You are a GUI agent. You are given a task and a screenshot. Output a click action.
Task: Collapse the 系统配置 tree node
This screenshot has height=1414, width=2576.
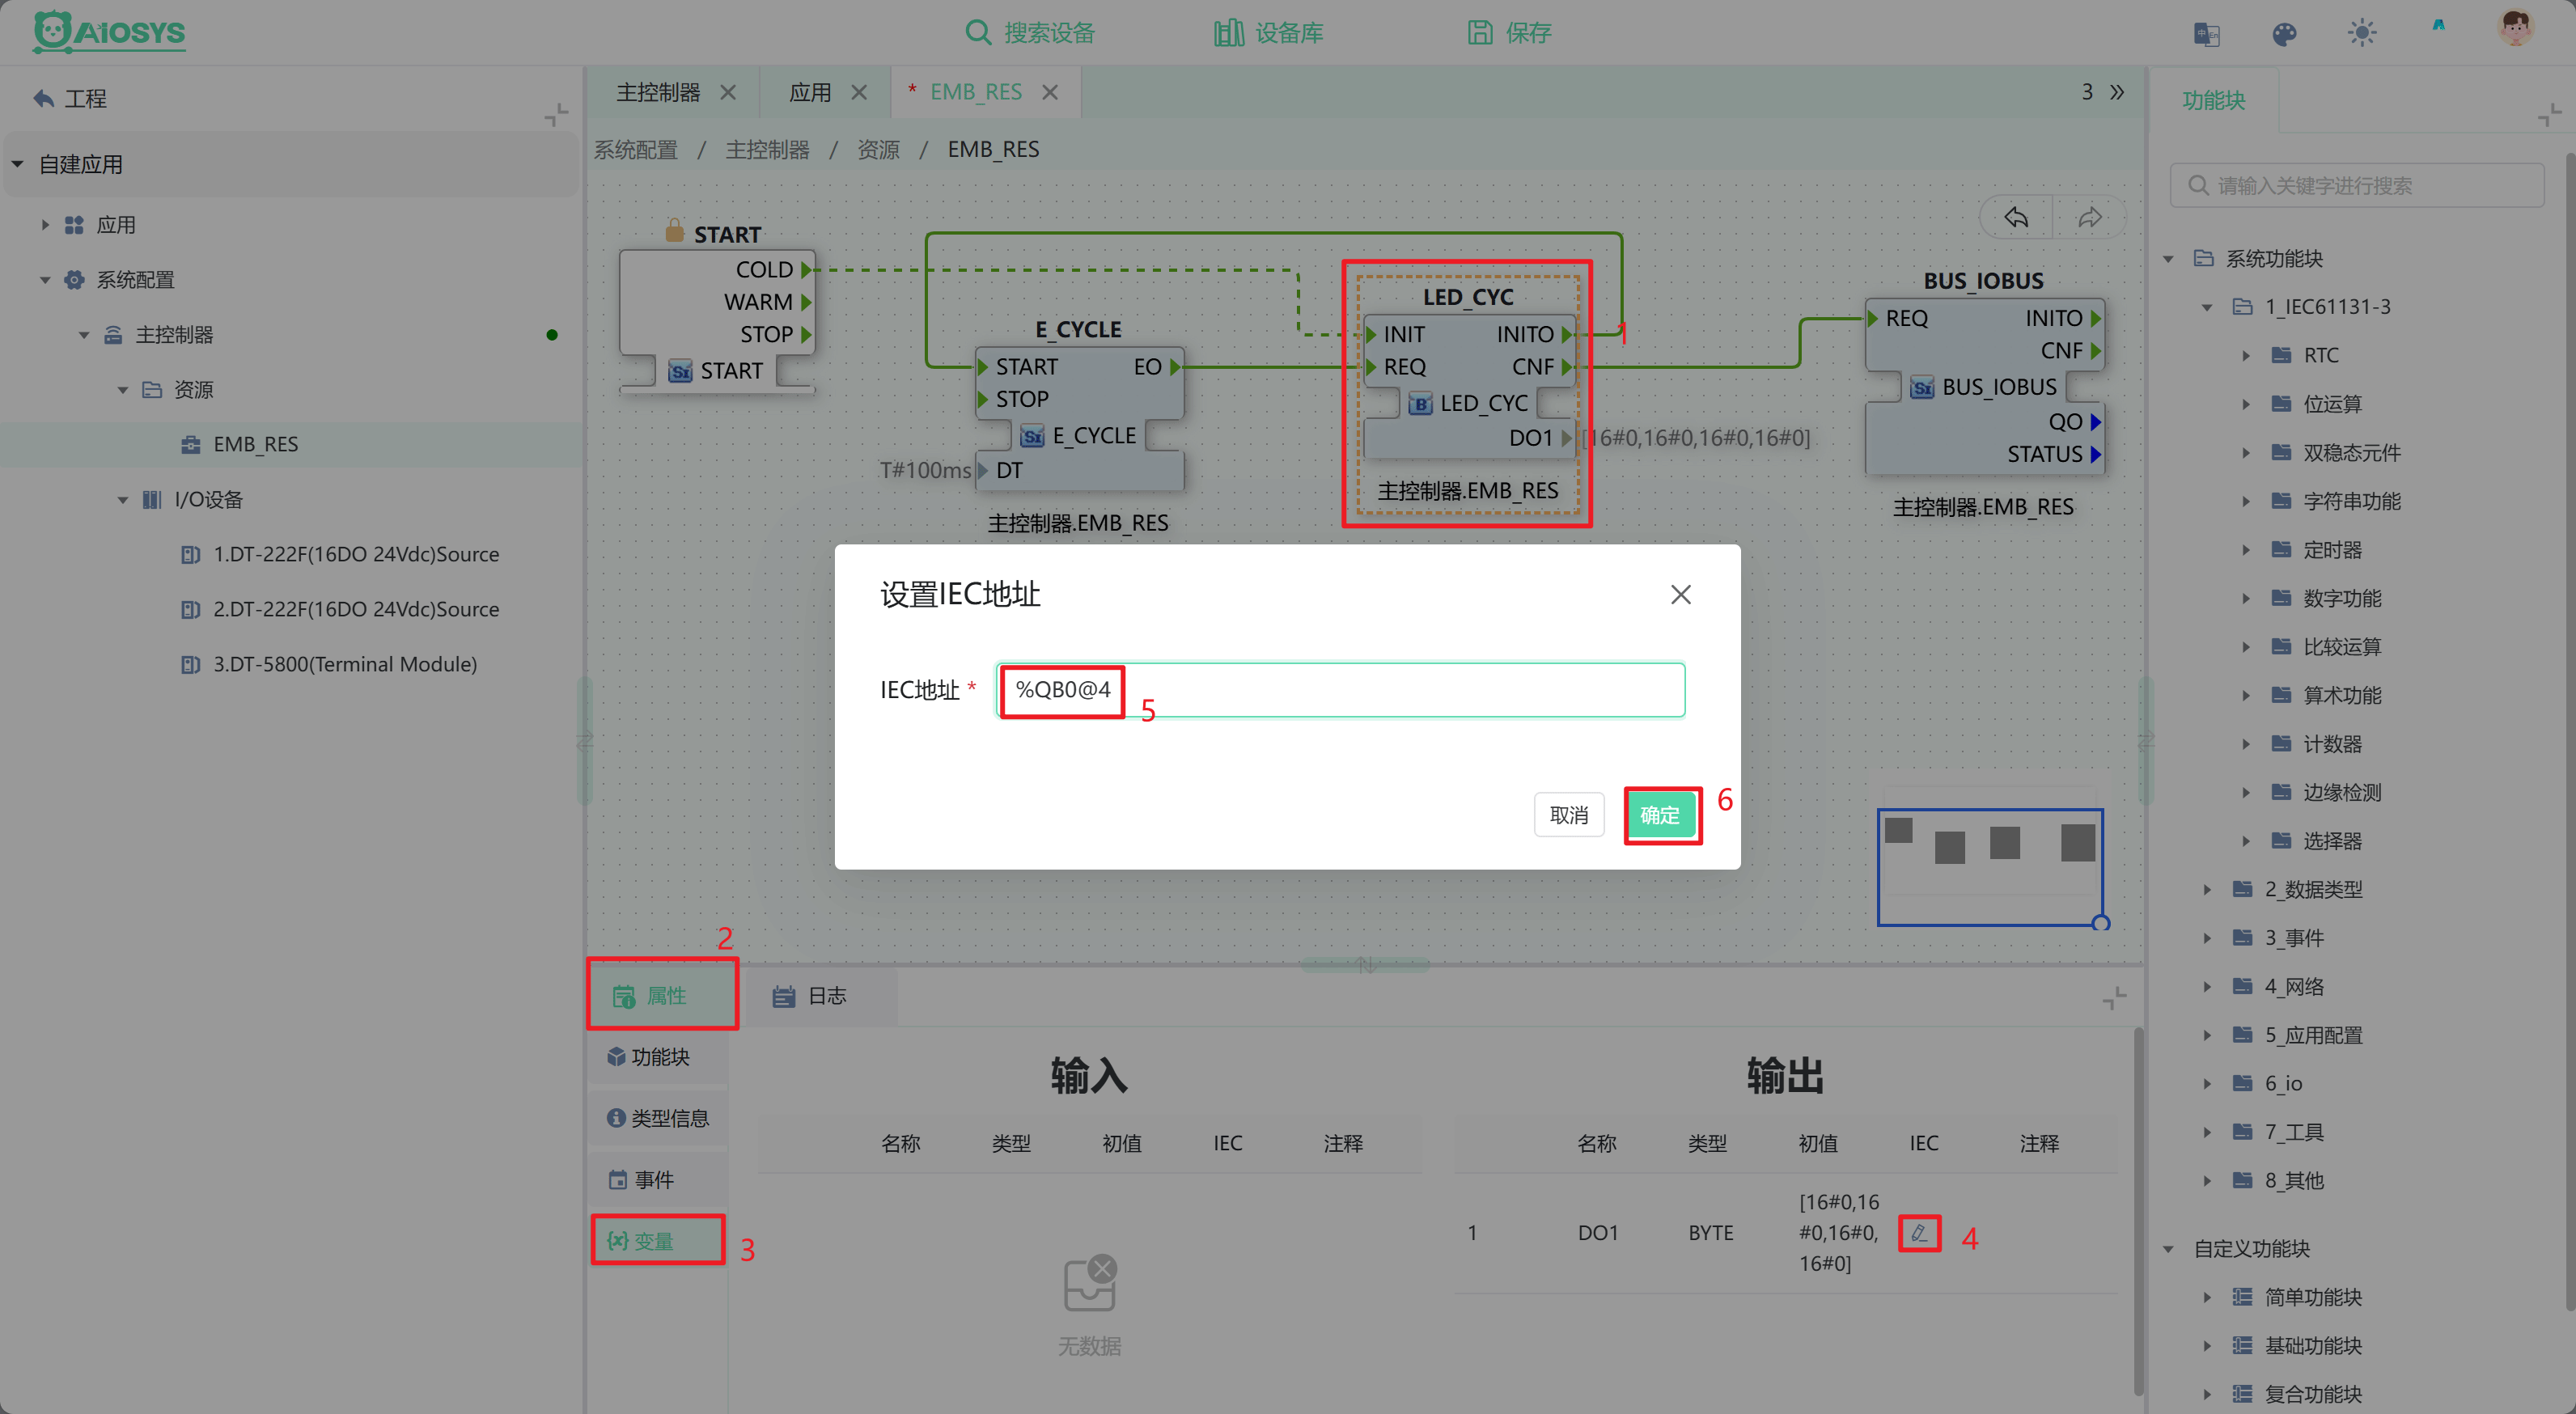(45, 280)
